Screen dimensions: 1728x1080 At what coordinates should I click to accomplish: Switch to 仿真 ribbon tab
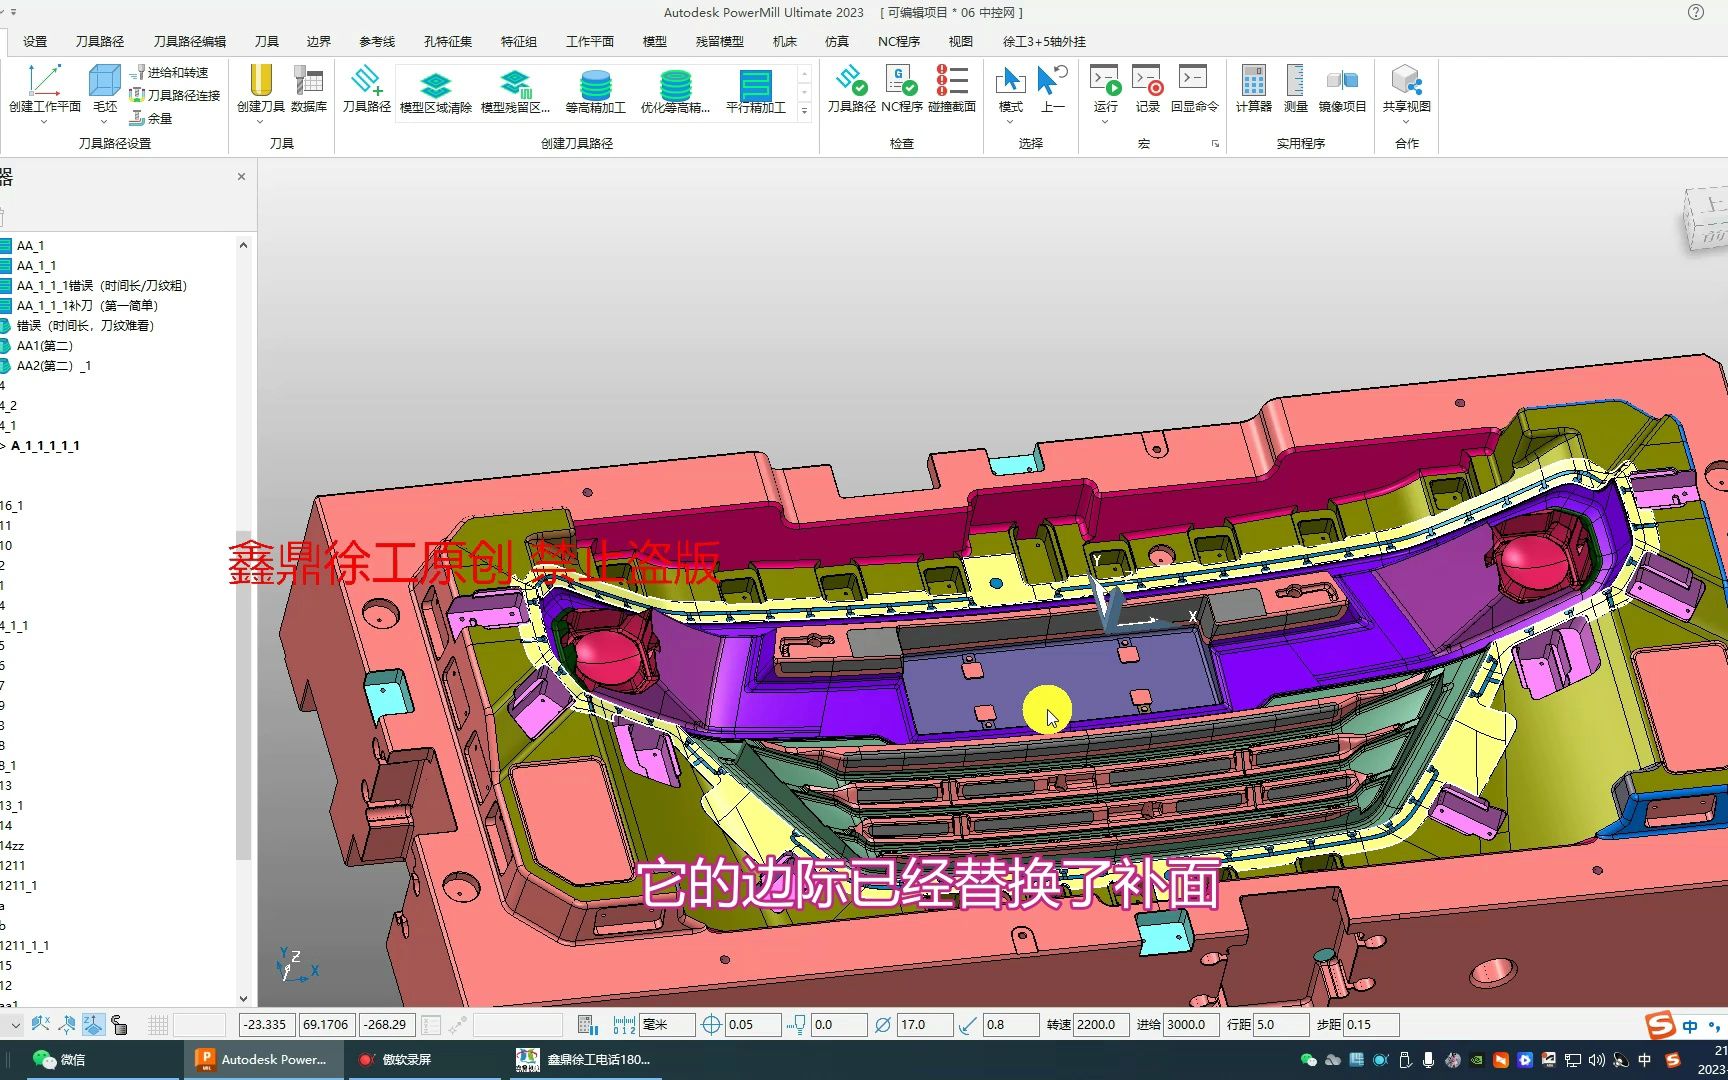coord(837,41)
